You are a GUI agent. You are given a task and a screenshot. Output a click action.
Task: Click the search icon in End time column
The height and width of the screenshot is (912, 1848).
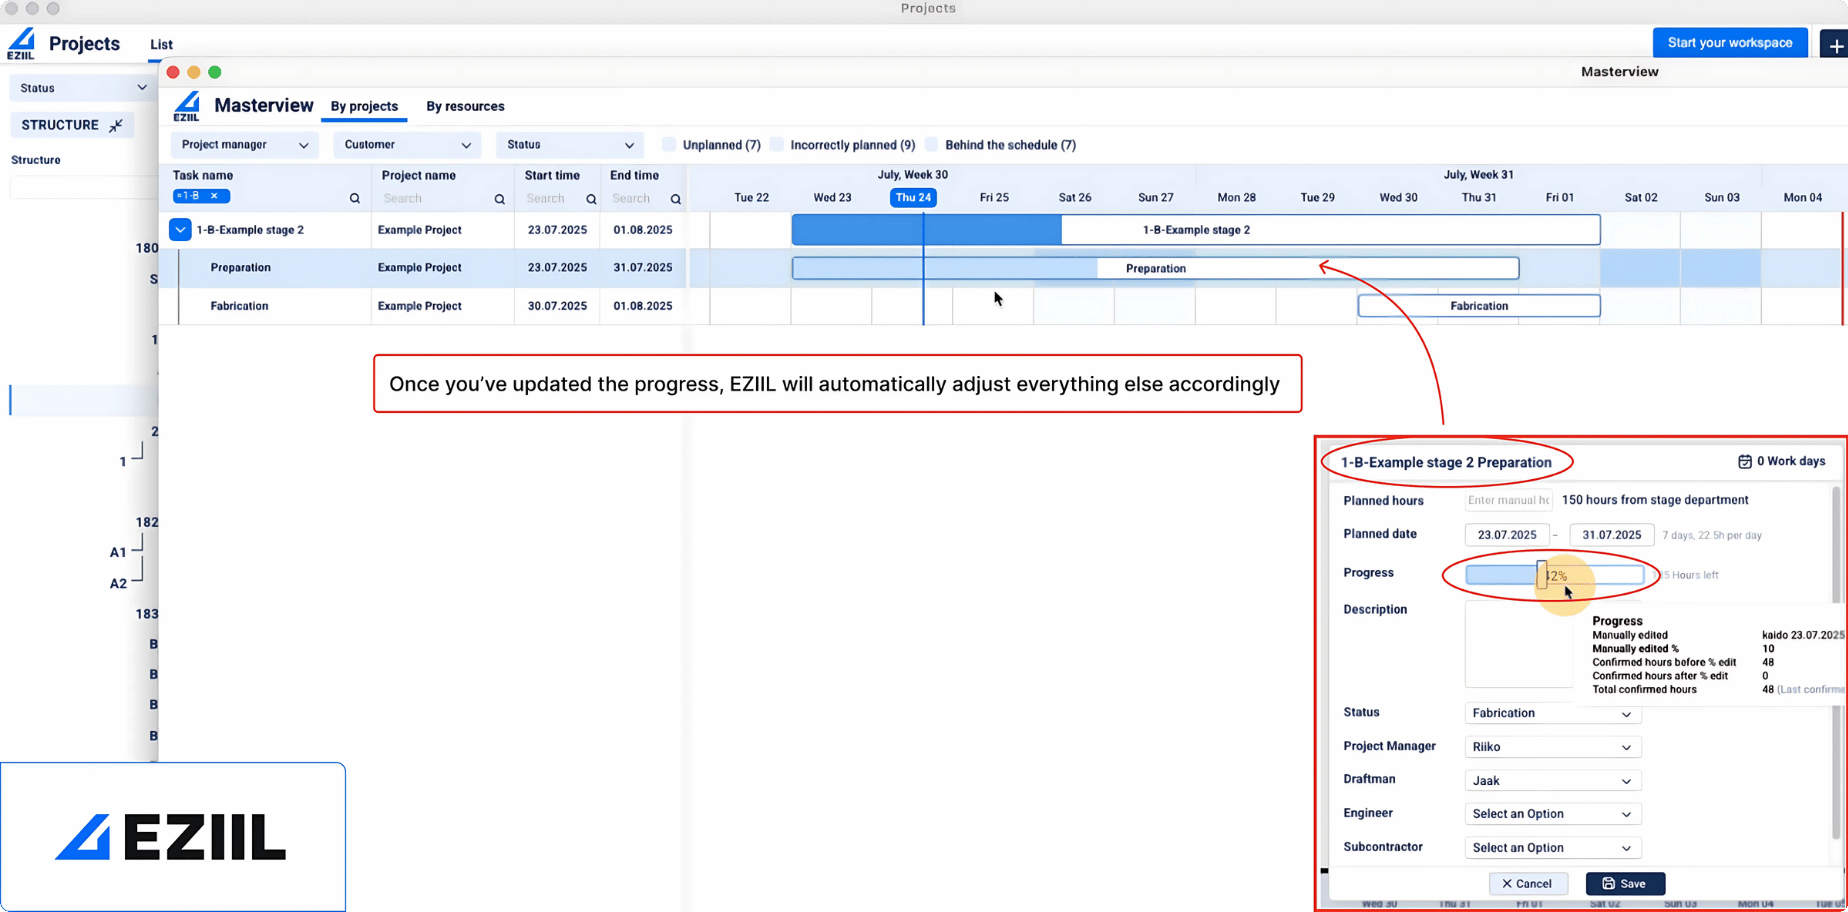click(x=676, y=199)
